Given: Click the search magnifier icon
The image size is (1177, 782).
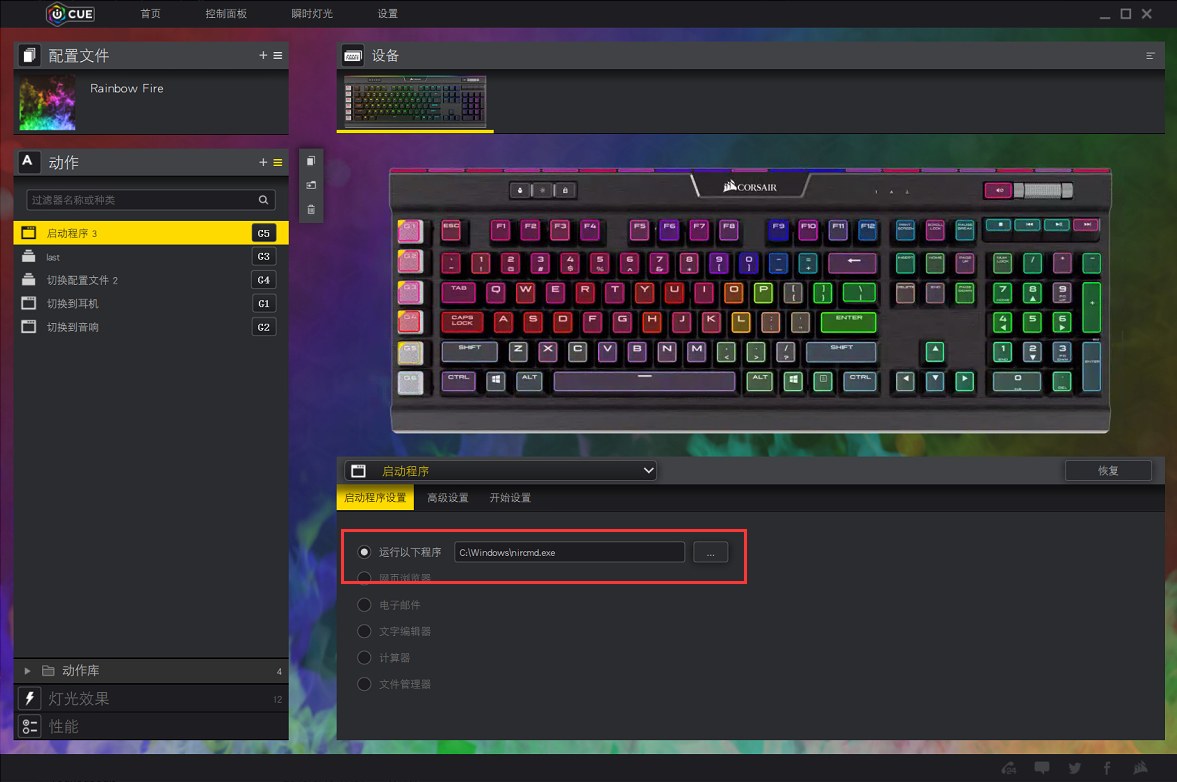Looking at the screenshot, I should [x=263, y=200].
